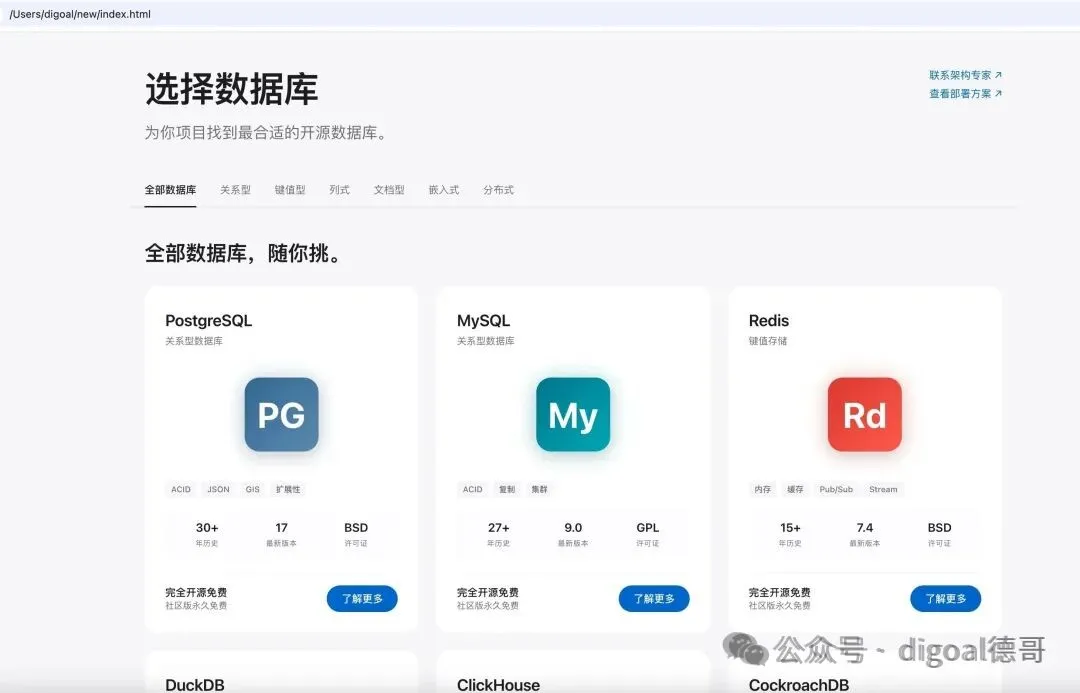Viewport: 1080px width, 693px height.
Task: Click the JSON tag on PostgreSQL card
Action: [218, 489]
